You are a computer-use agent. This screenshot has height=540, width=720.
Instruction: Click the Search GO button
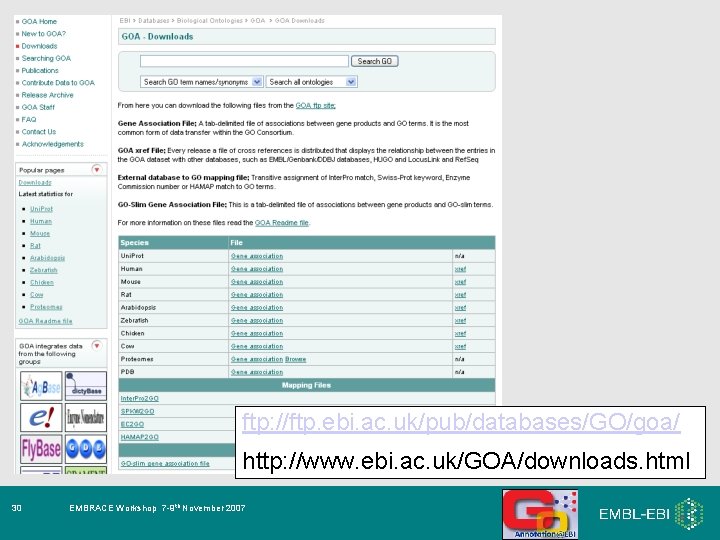pyautogui.click(x=374, y=61)
